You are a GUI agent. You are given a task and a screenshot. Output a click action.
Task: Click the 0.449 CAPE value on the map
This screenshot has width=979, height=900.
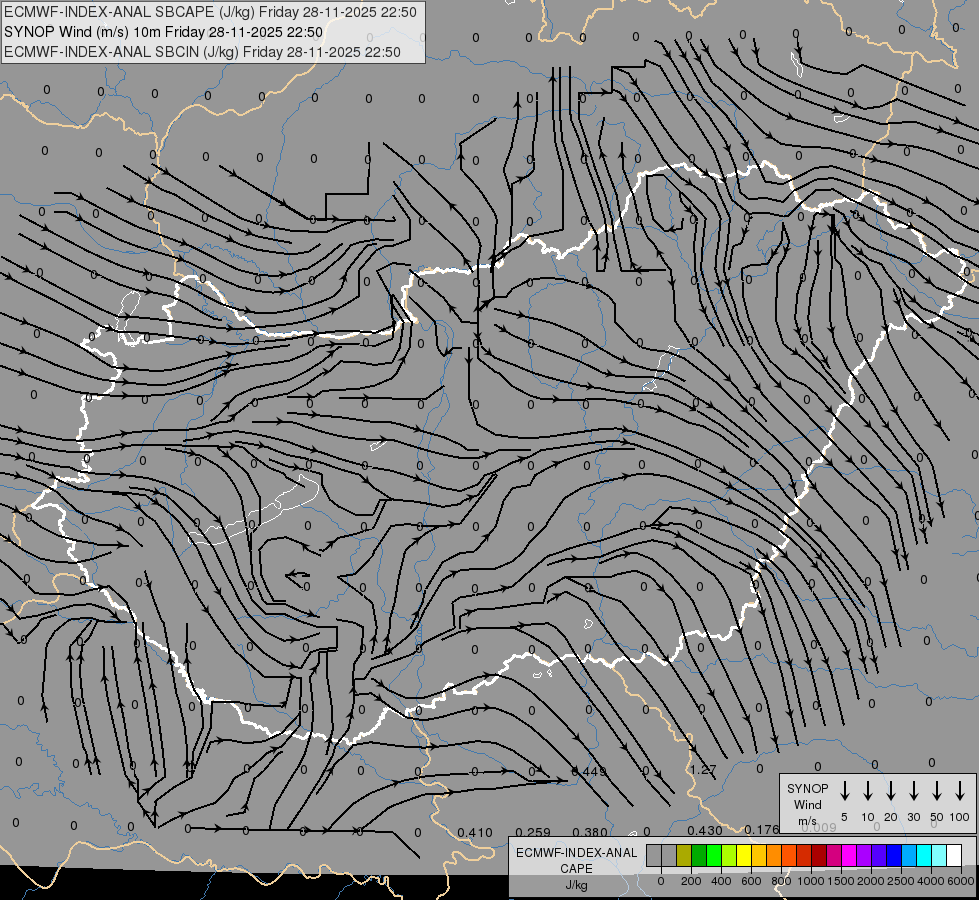[589, 771]
